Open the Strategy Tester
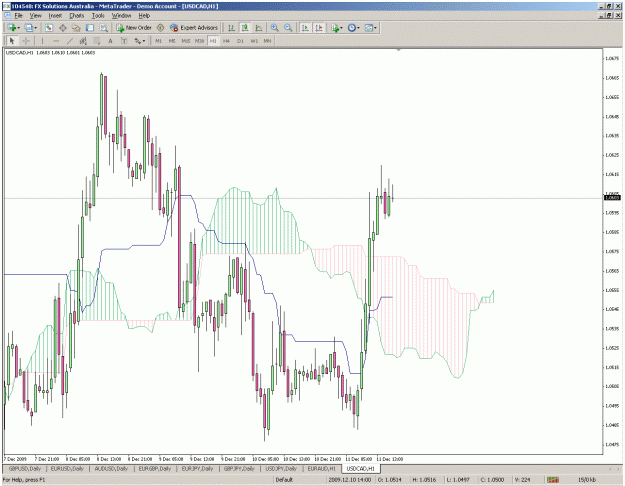 tap(104, 28)
